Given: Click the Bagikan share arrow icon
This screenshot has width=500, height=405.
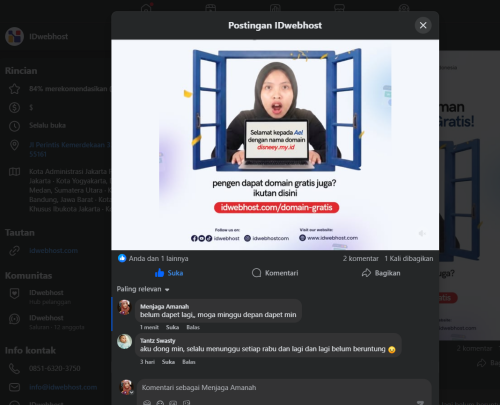Looking at the screenshot, I should pyautogui.click(x=366, y=273).
